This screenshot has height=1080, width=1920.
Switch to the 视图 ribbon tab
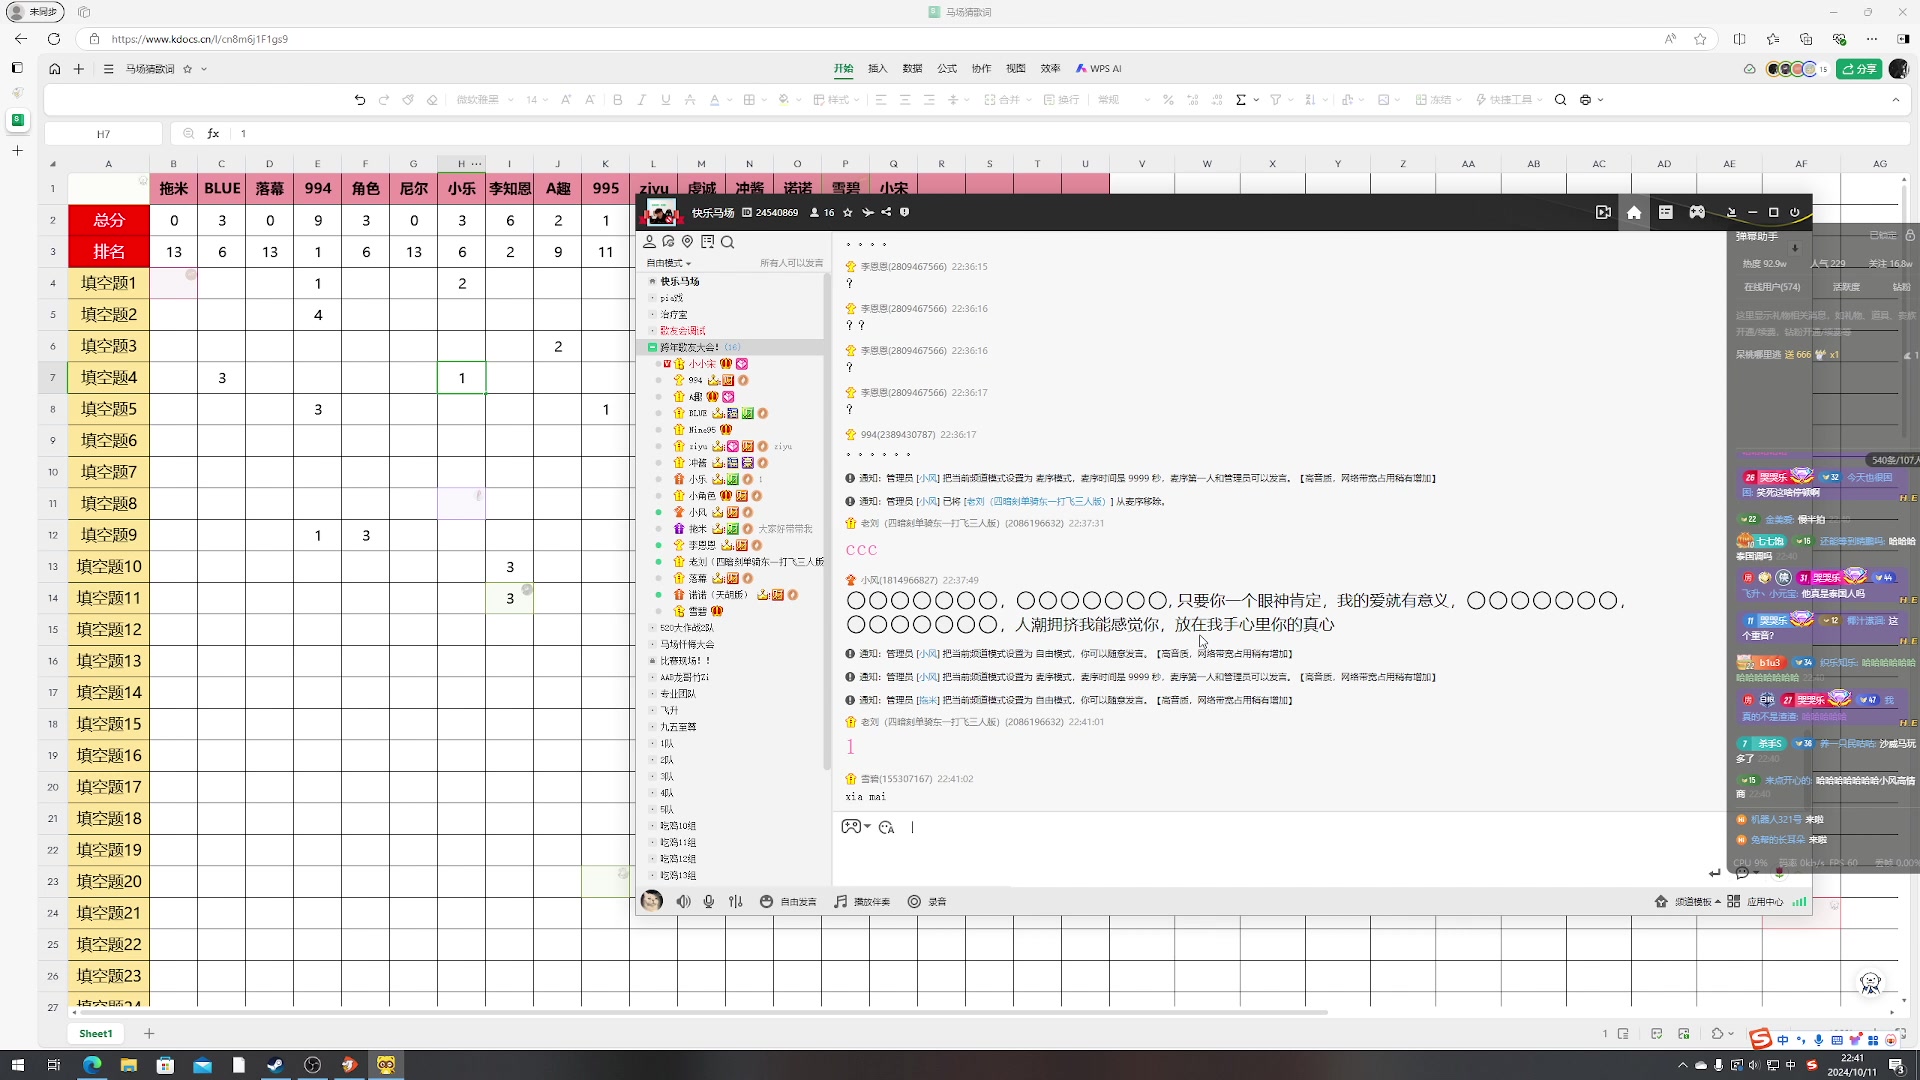tap(1016, 69)
